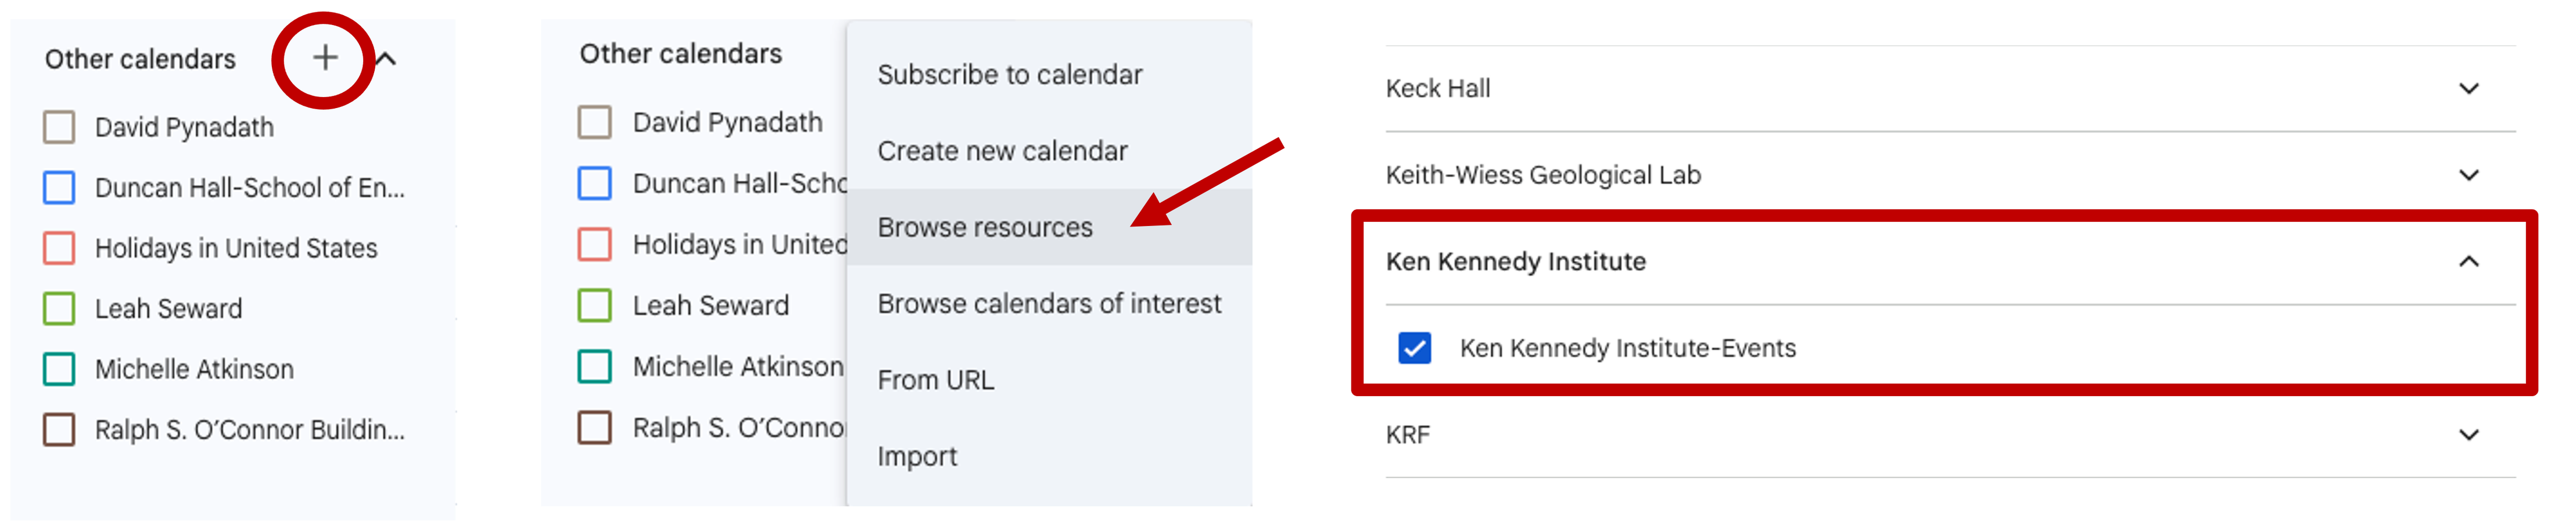Enable Leah Seward calendar in left panel

click(x=59, y=308)
